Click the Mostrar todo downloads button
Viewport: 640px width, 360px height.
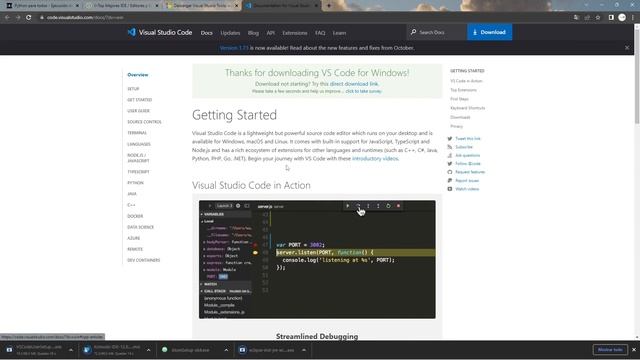[x=610, y=350]
